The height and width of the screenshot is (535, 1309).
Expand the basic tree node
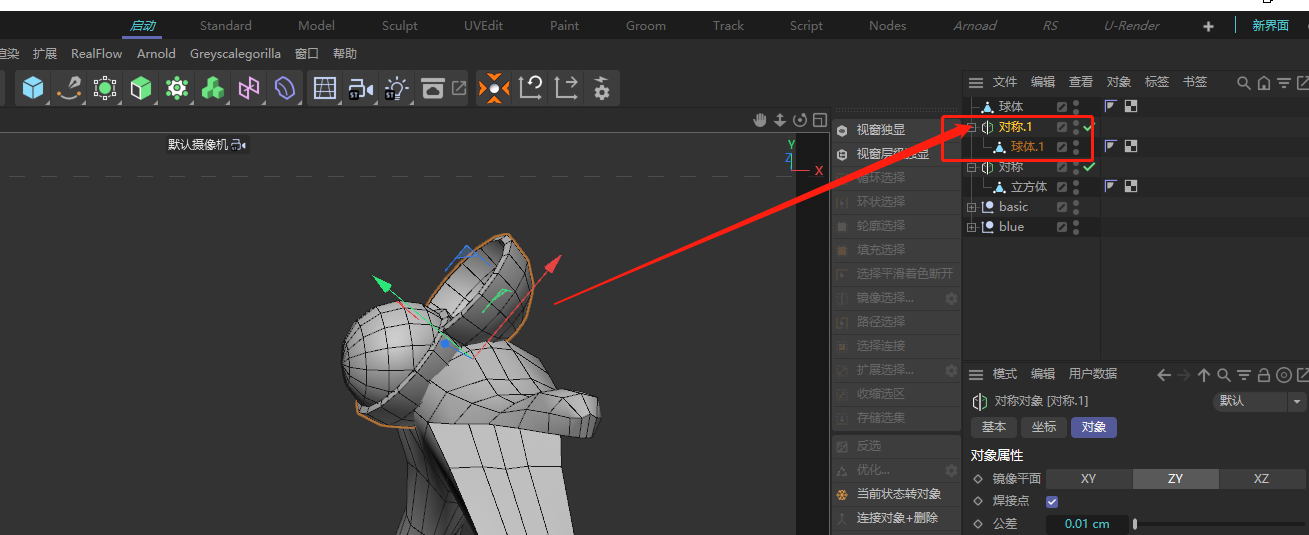pyautogui.click(x=971, y=207)
